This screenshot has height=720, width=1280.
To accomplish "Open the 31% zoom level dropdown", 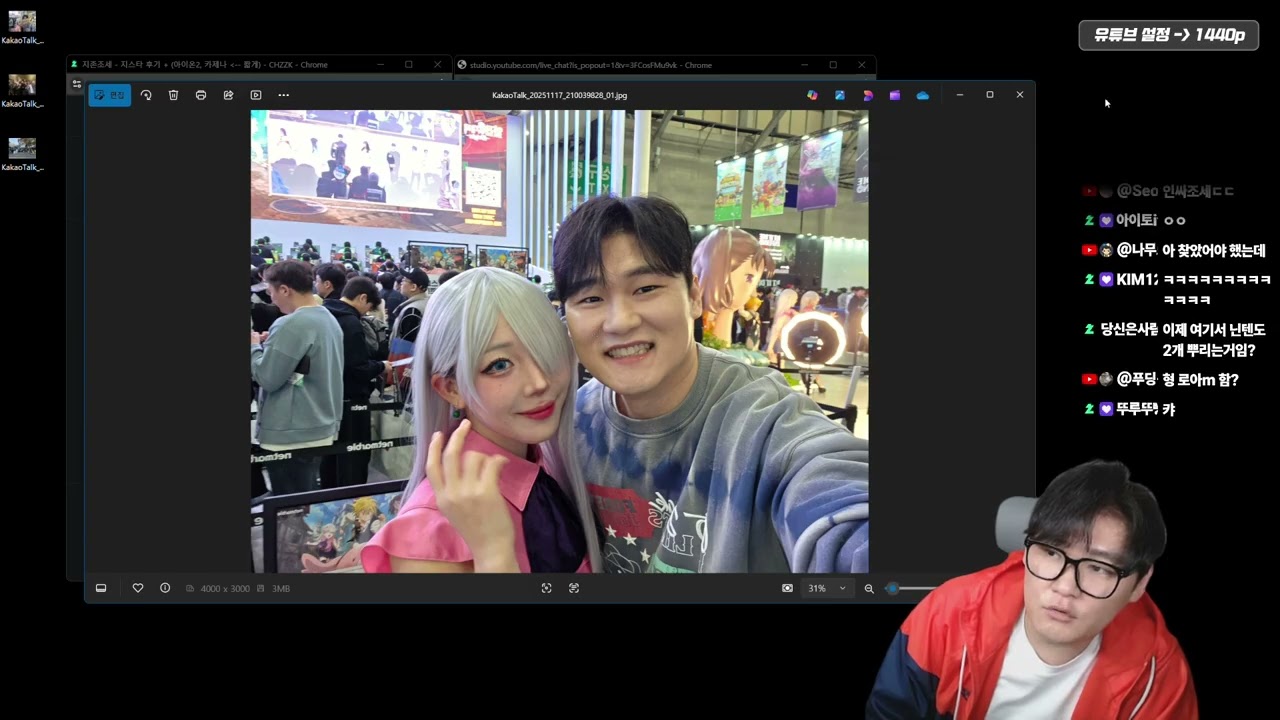I will tap(827, 588).
